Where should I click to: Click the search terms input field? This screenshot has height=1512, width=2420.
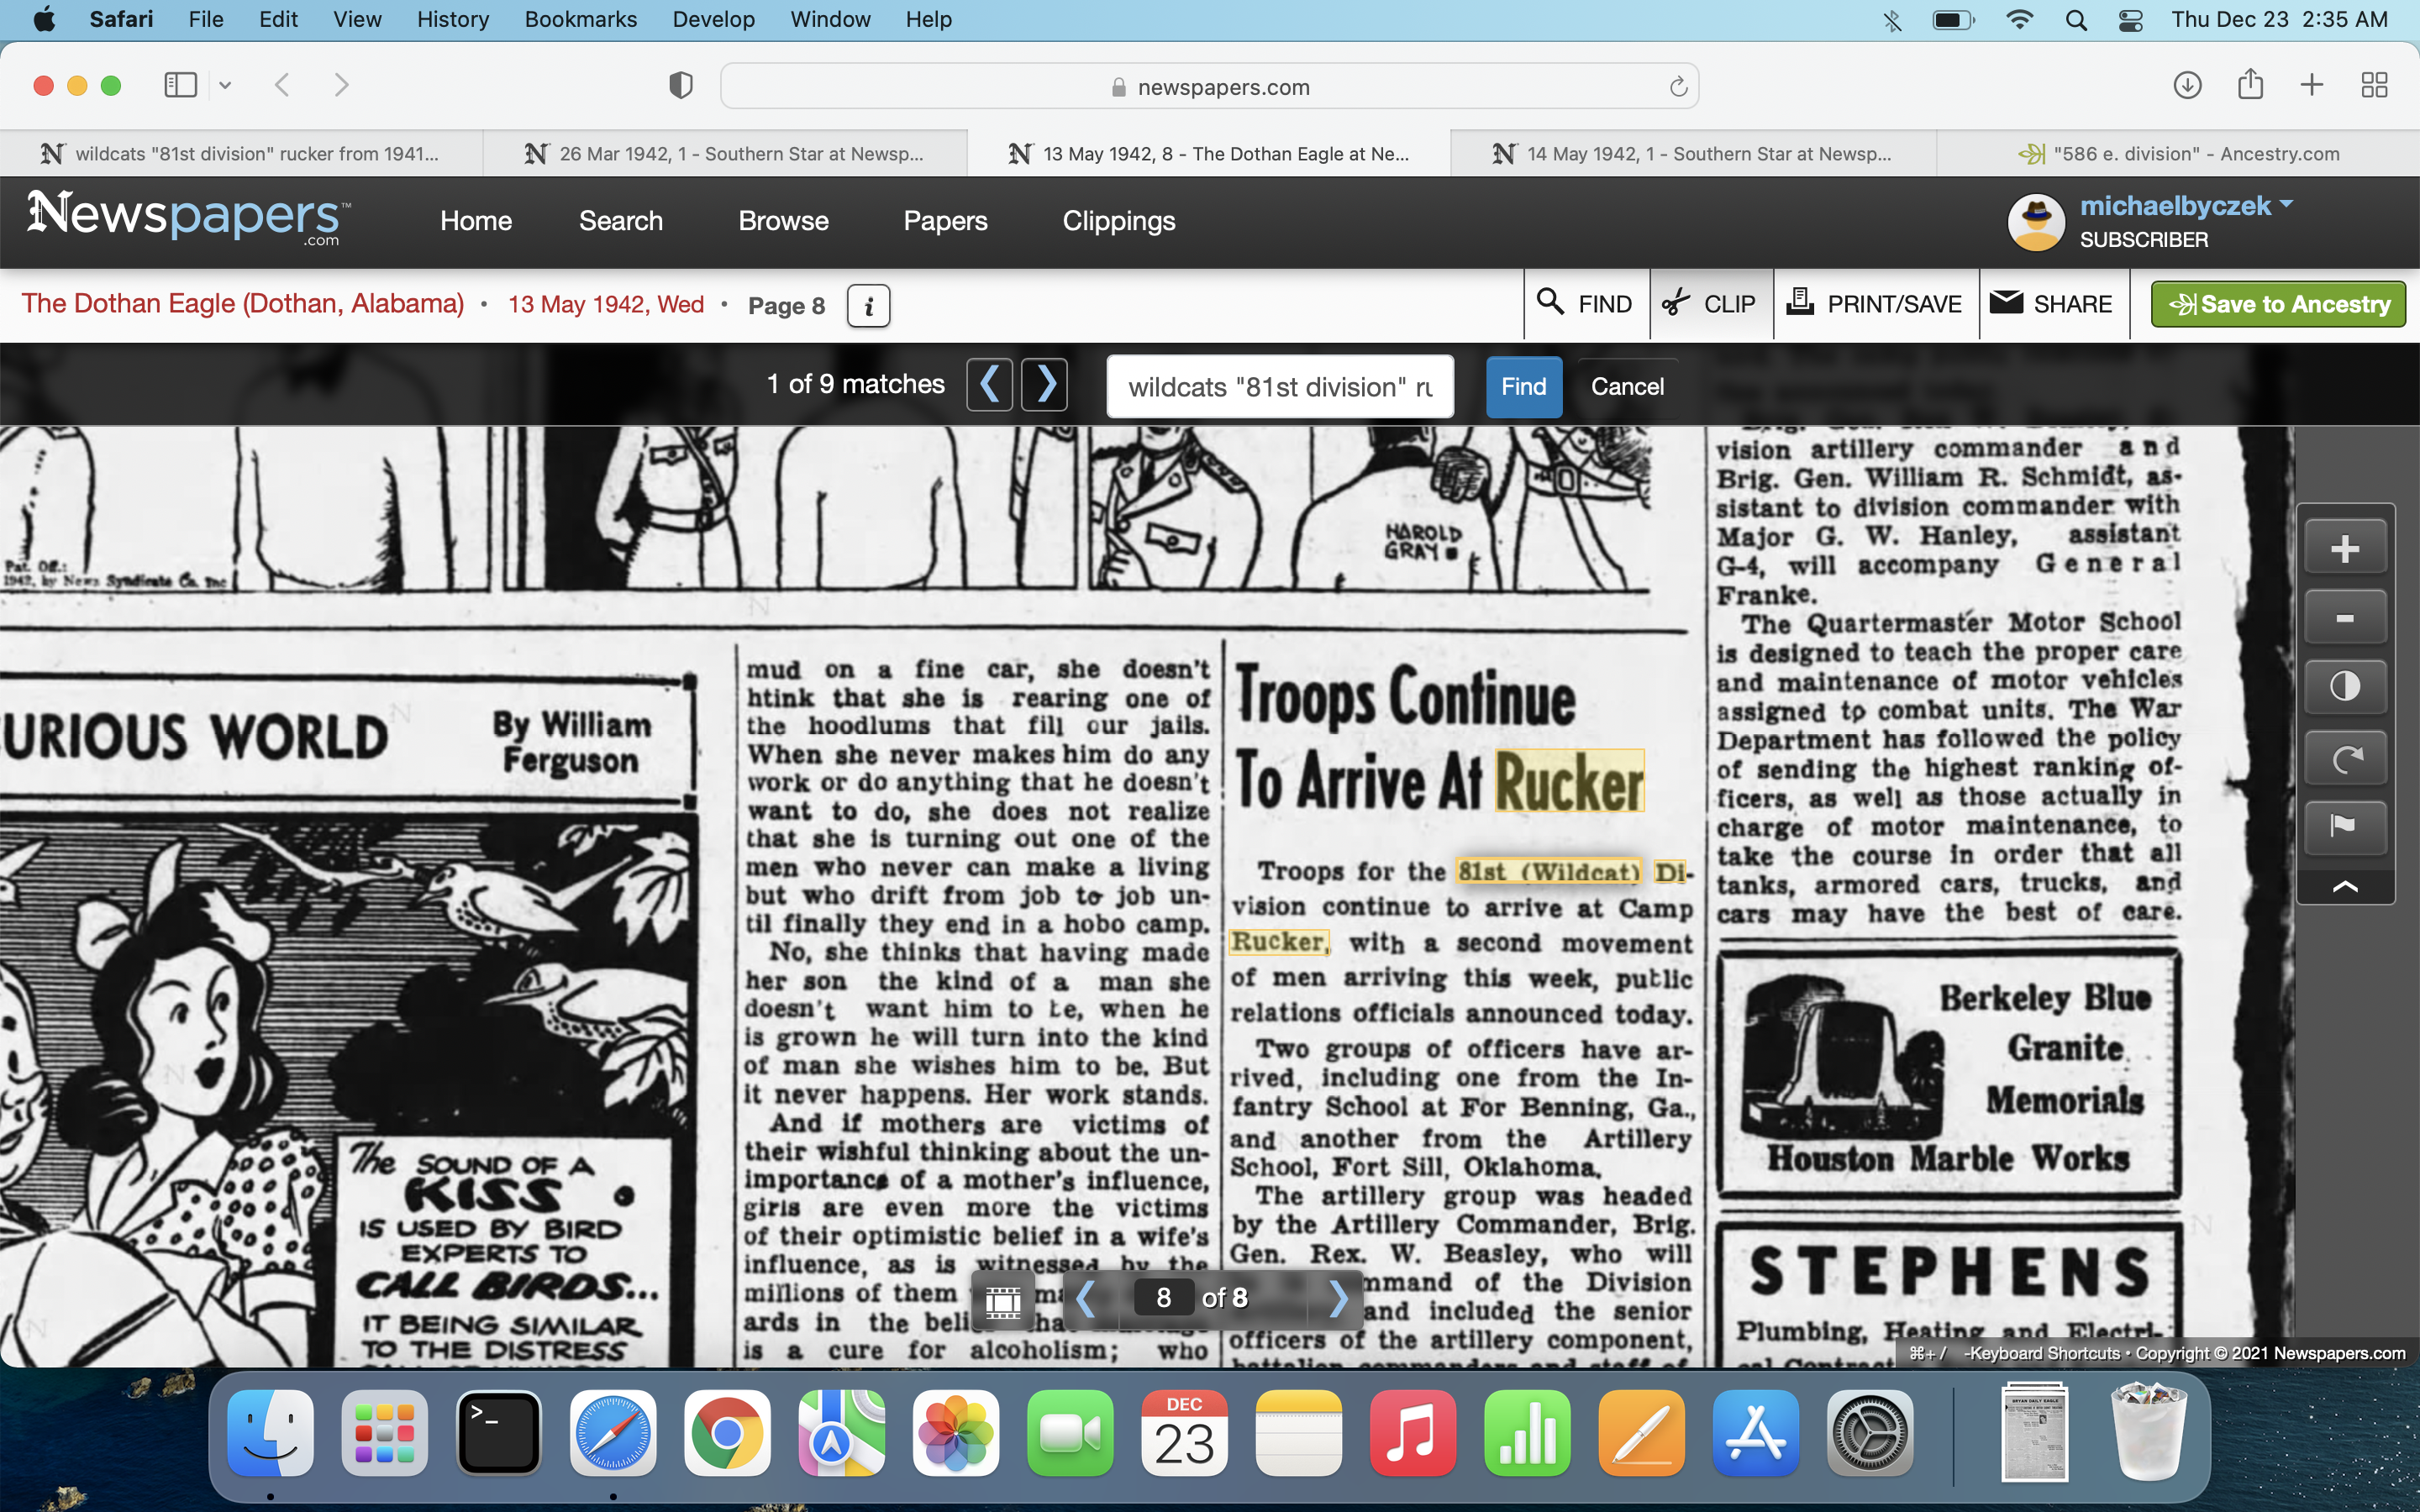pyautogui.click(x=1279, y=387)
